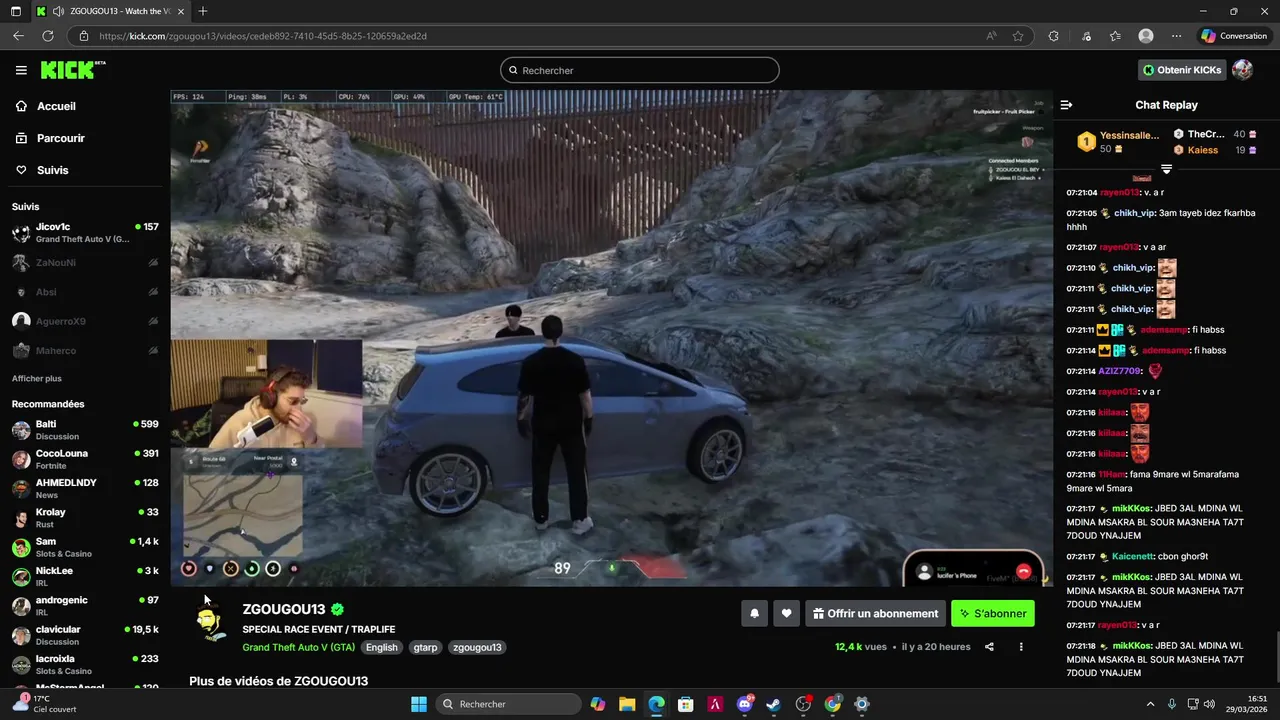The image size is (1280, 720).
Task: Open volume control in system tray
Action: 1209,704
